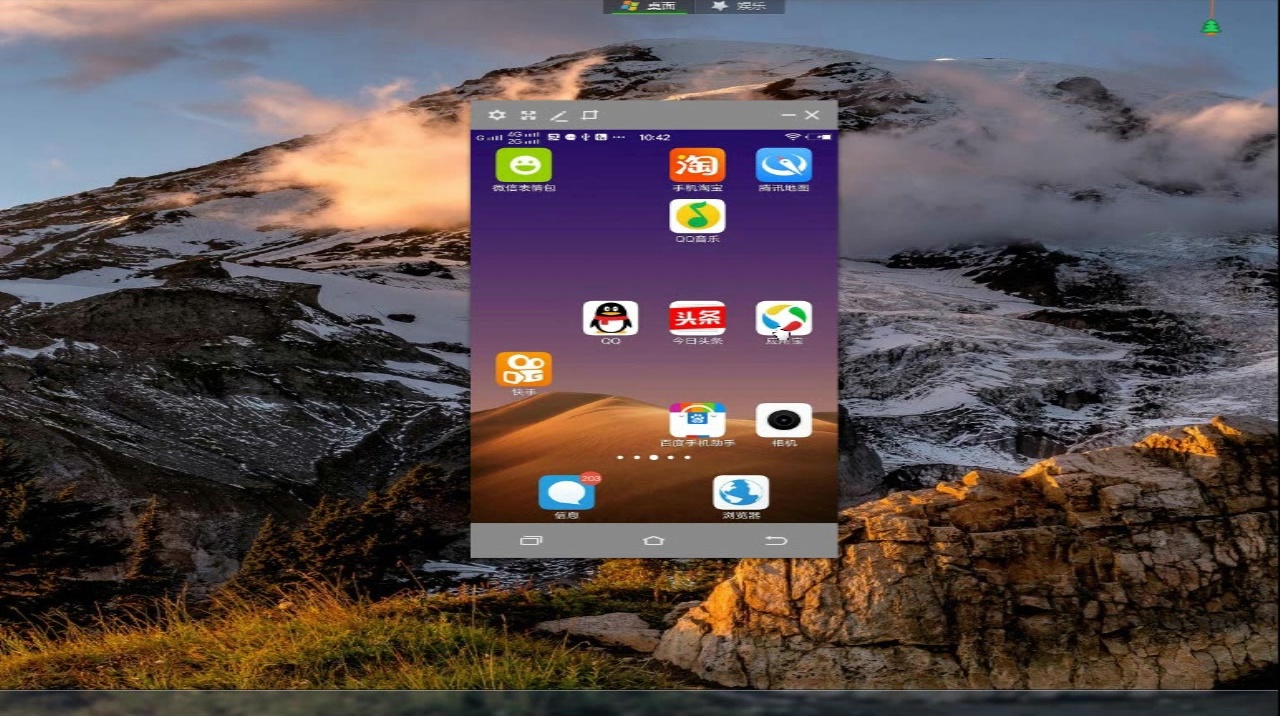Launch the 手机淘宝 Taobao app

point(697,165)
